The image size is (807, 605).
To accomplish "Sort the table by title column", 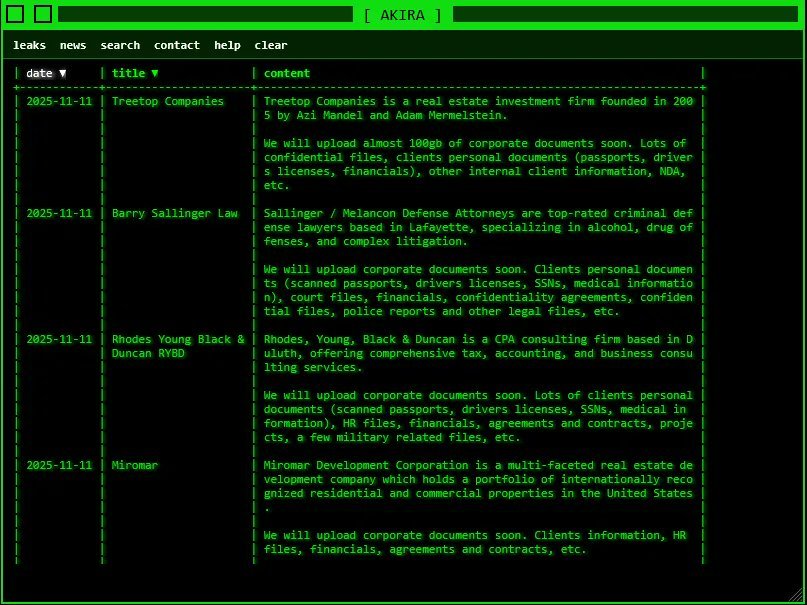I will pyautogui.click(x=135, y=73).
